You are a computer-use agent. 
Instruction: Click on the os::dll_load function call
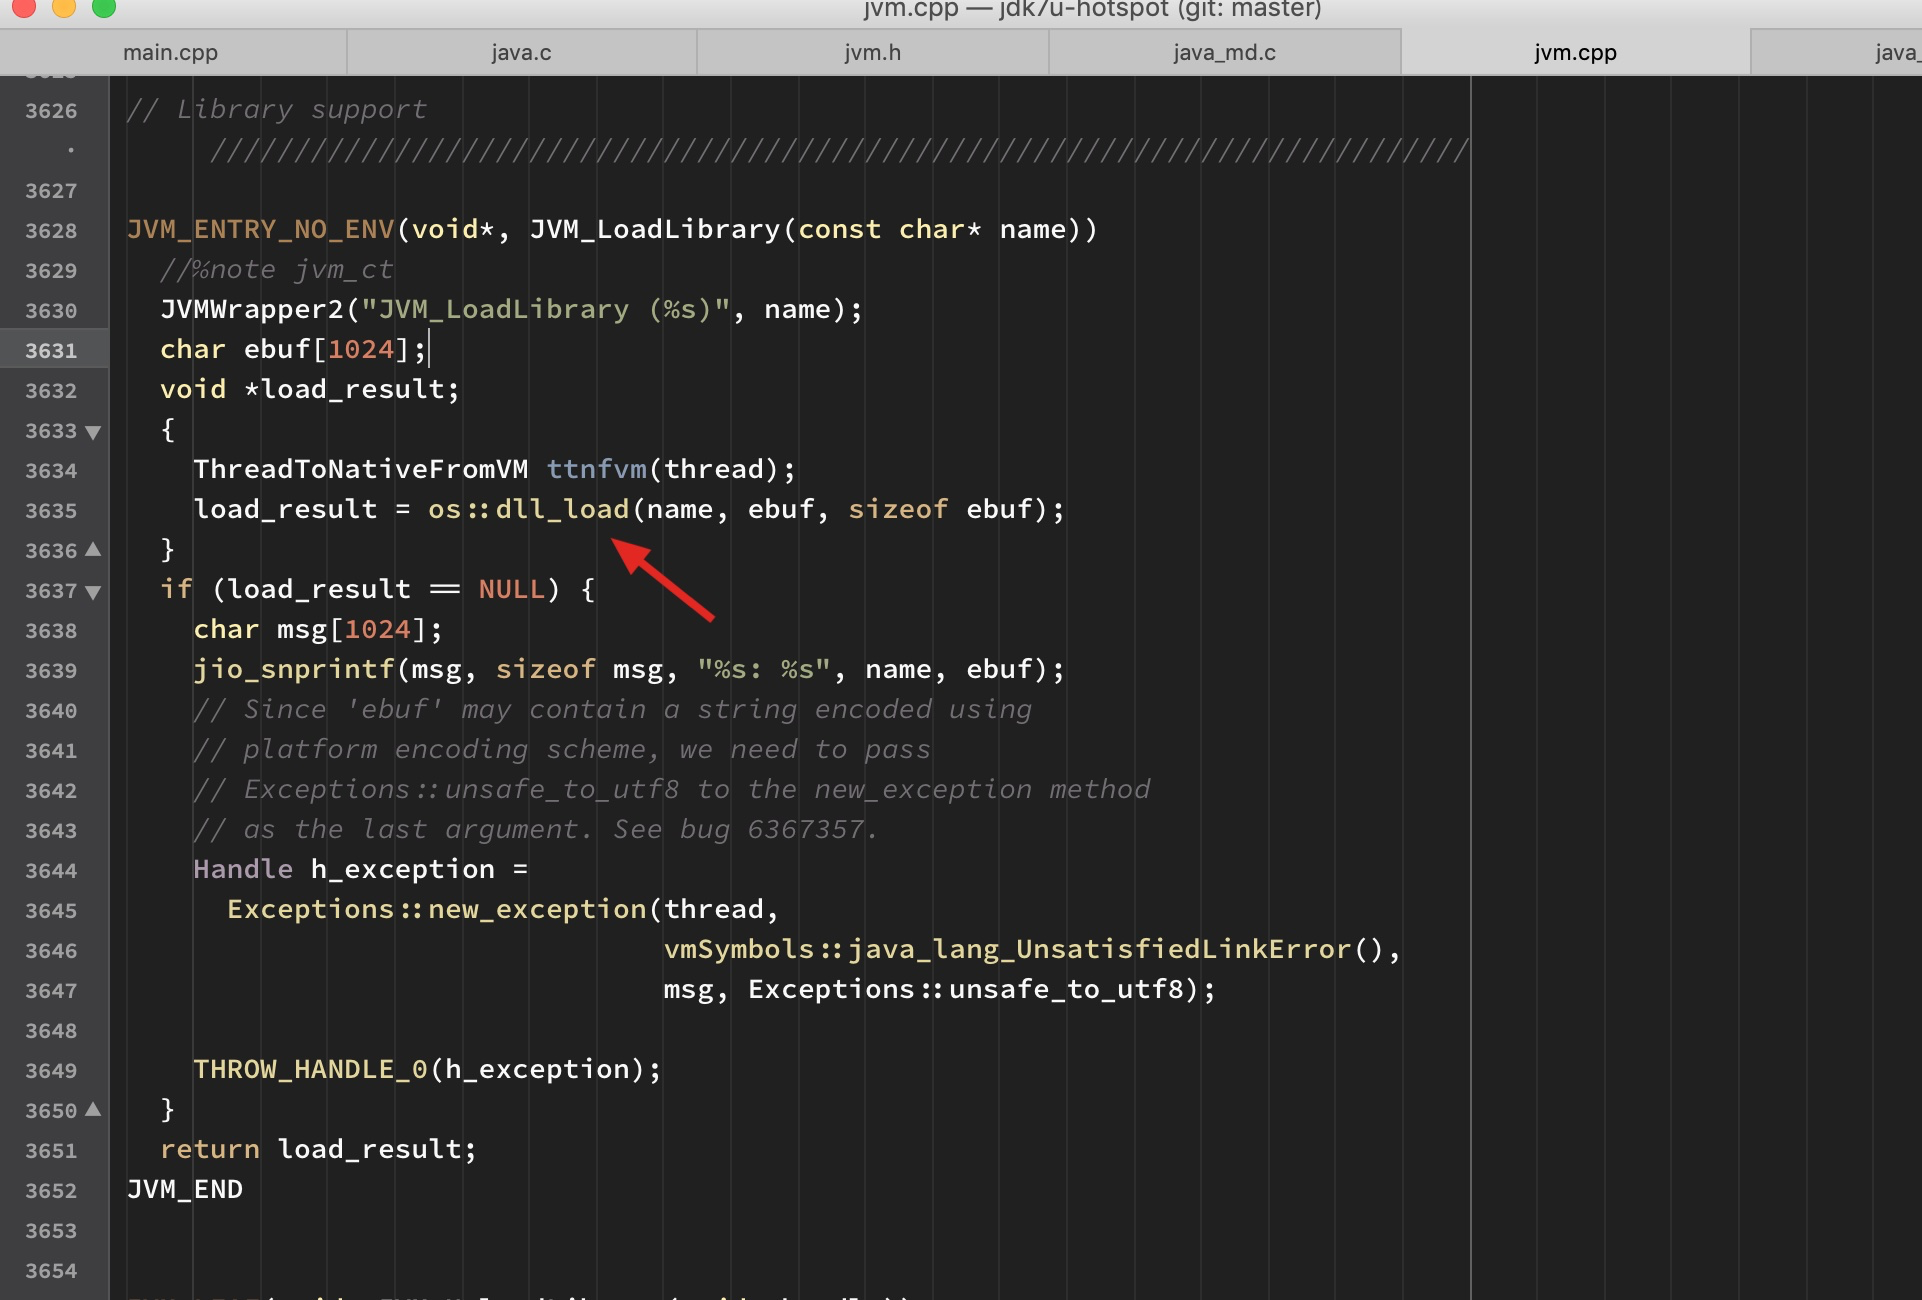(528, 509)
